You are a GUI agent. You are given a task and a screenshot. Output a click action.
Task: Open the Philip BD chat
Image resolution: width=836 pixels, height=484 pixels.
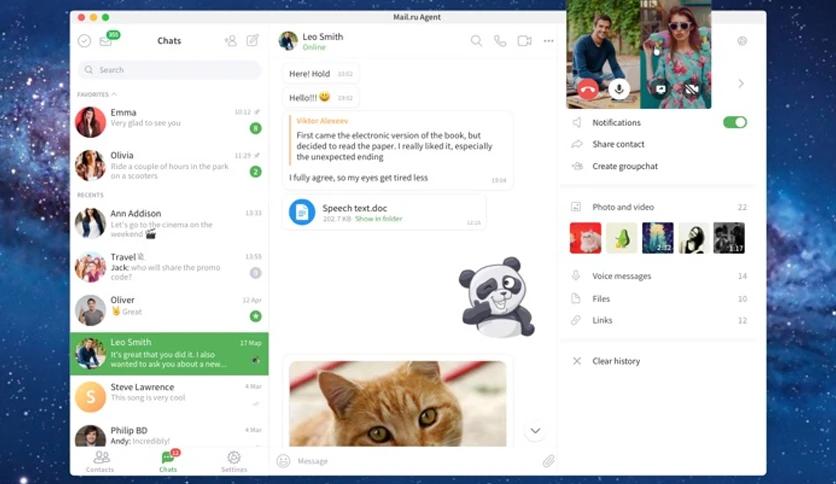[169, 434]
